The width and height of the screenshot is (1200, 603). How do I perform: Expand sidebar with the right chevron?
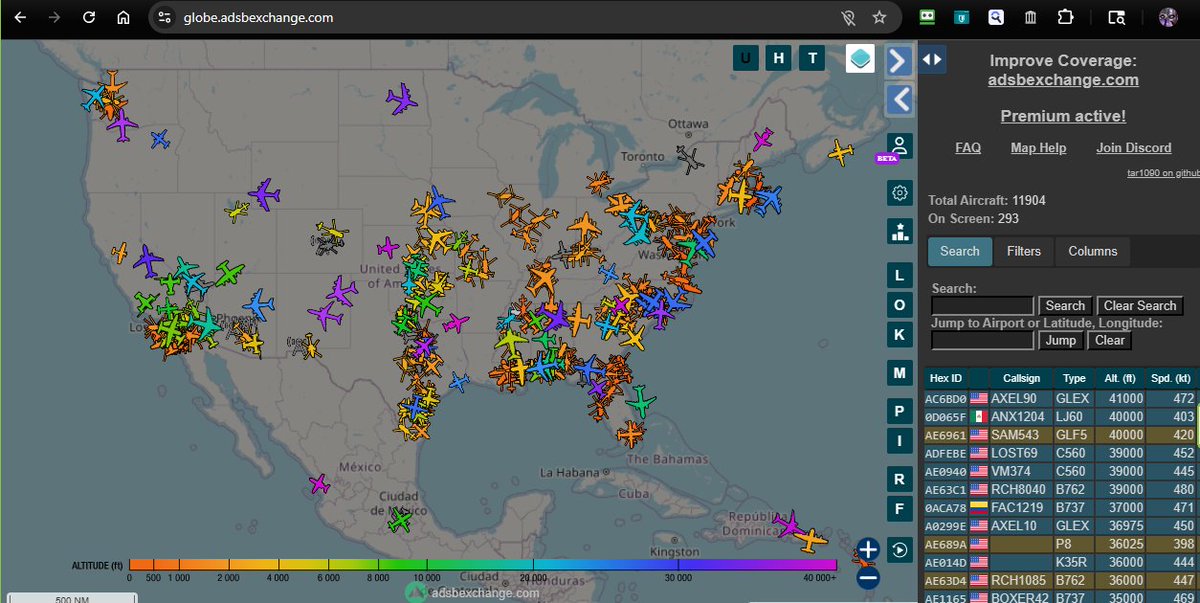point(900,61)
